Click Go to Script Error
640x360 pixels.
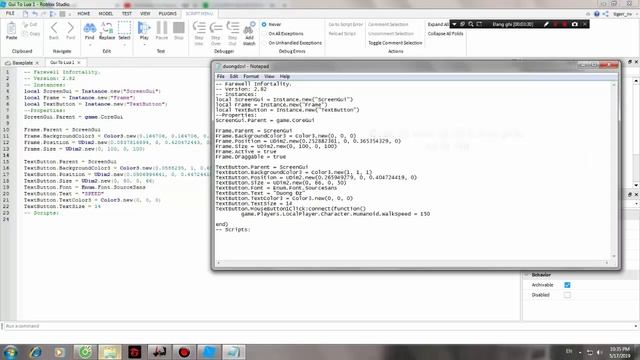click(345, 24)
